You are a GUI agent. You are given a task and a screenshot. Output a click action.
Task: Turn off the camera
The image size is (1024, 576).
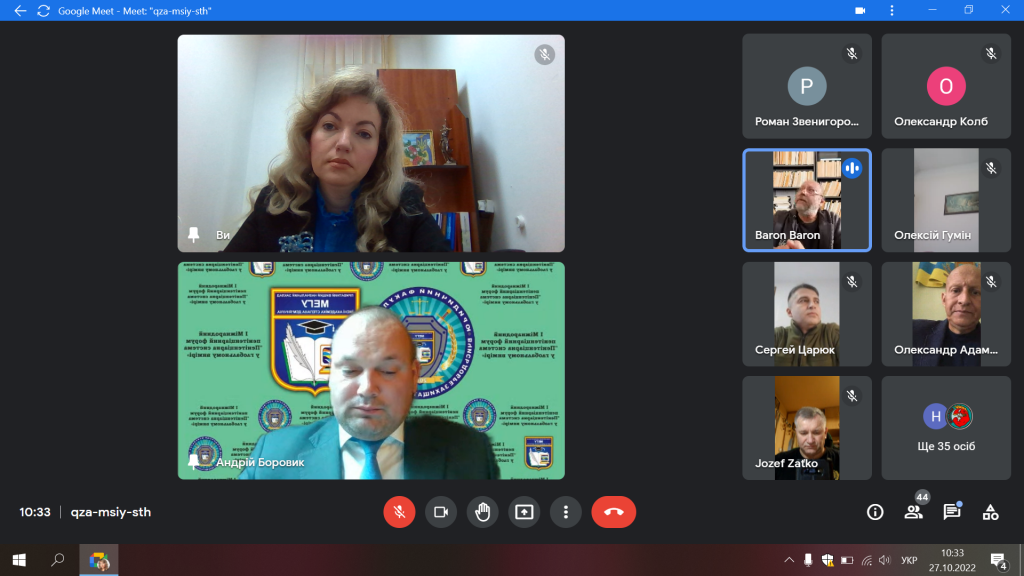point(441,512)
